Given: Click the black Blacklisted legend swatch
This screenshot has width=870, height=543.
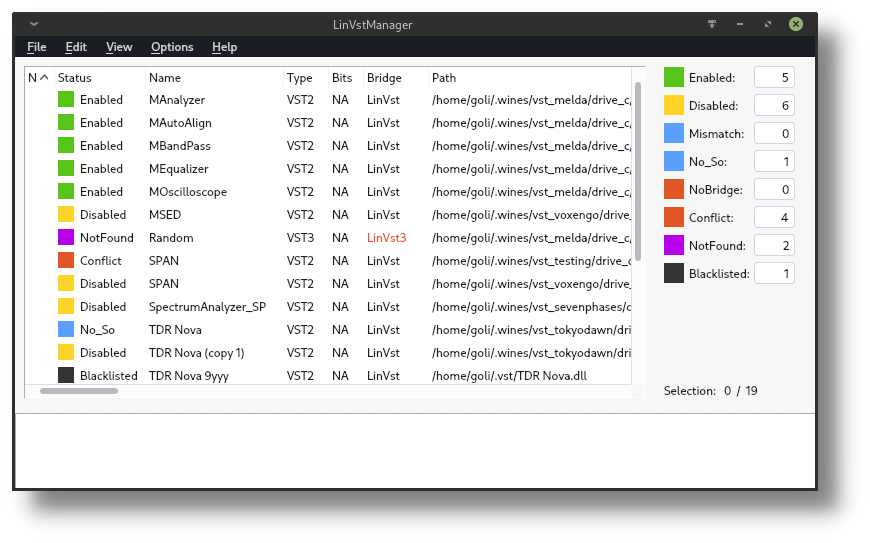Looking at the screenshot, I should click(x=674, y=273).
